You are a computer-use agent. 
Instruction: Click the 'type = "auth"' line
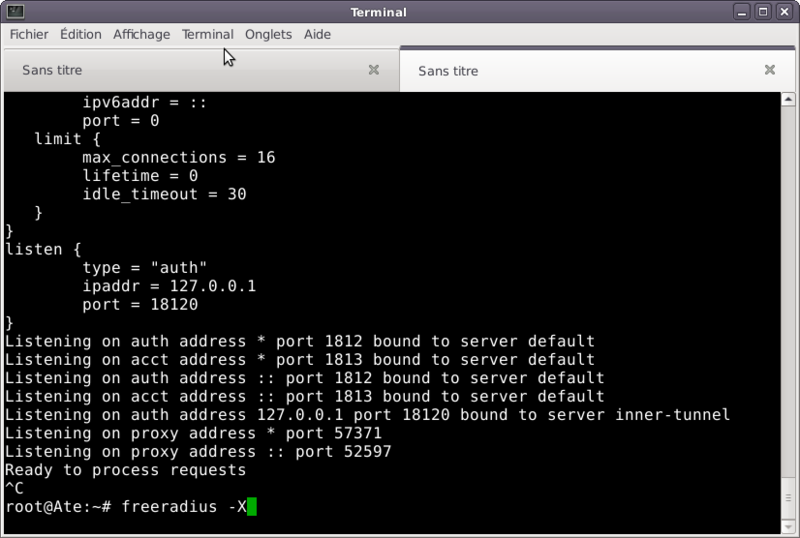click(144, 268)
